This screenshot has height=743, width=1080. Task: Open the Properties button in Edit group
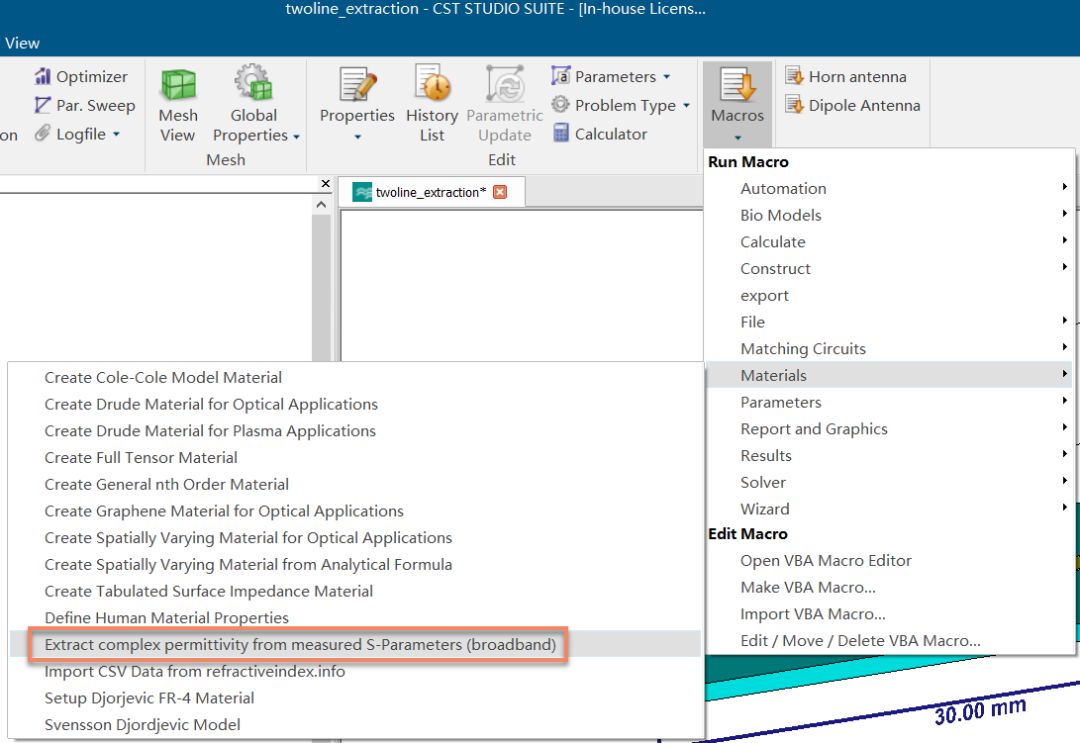[357, 105]
